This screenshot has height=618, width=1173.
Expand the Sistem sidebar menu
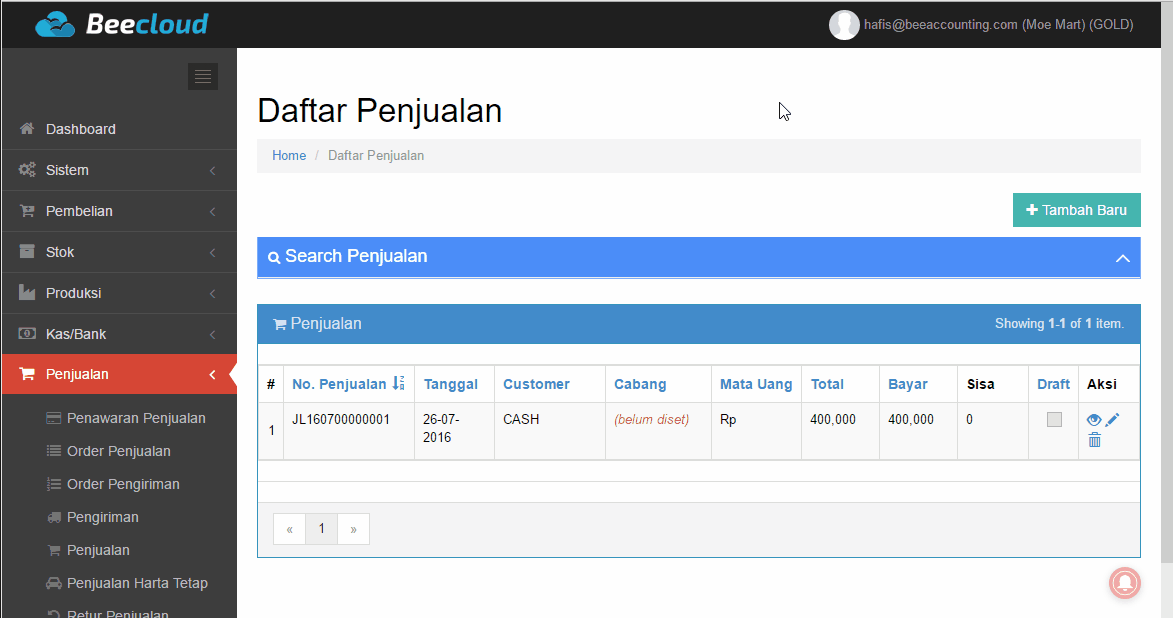[x=67, y=170]
